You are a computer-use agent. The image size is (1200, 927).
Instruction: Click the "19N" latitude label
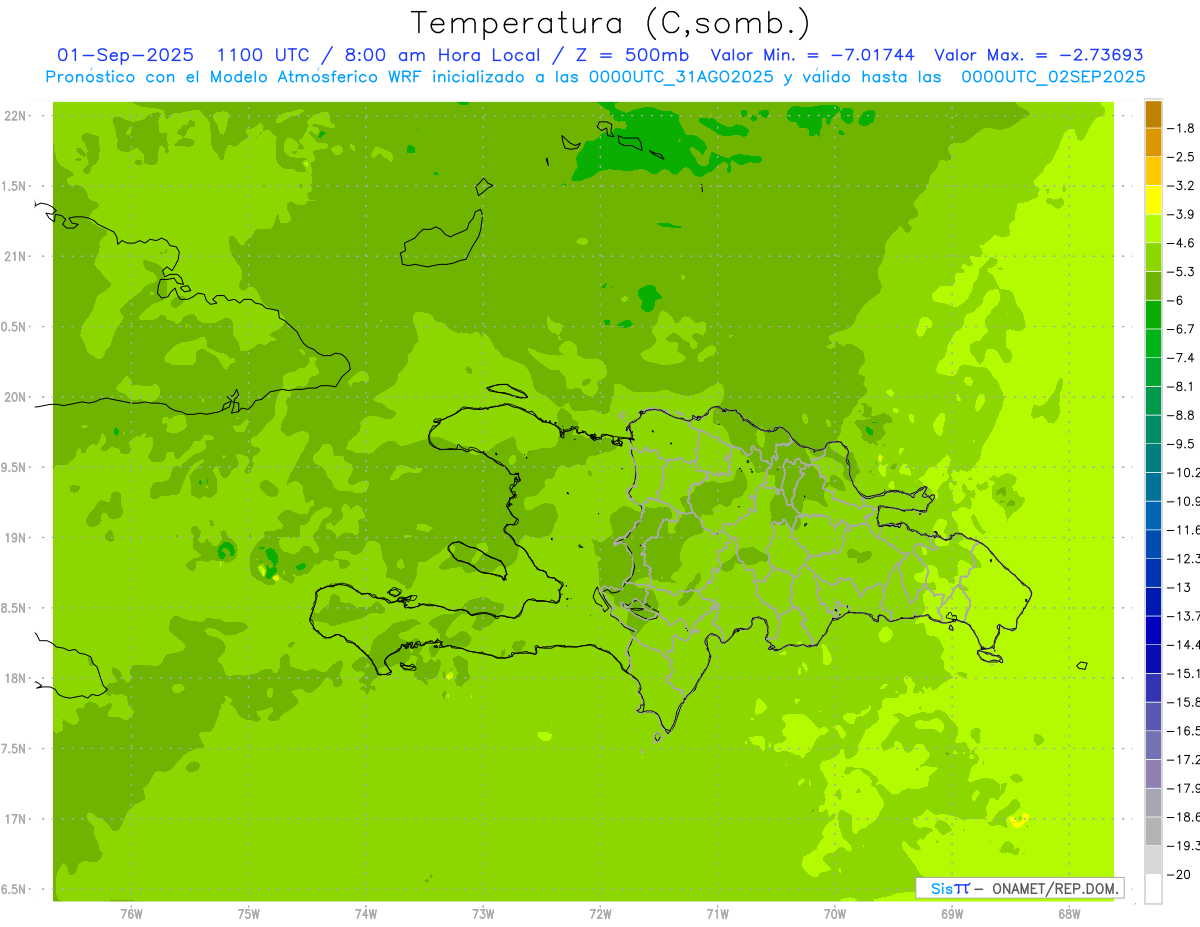click(15, 538)
